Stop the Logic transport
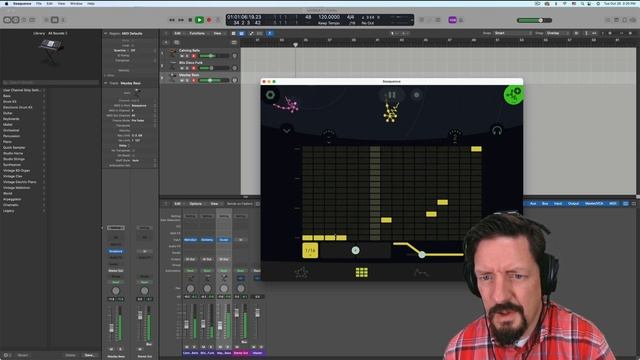640x360 pixels. pos(190,20)
